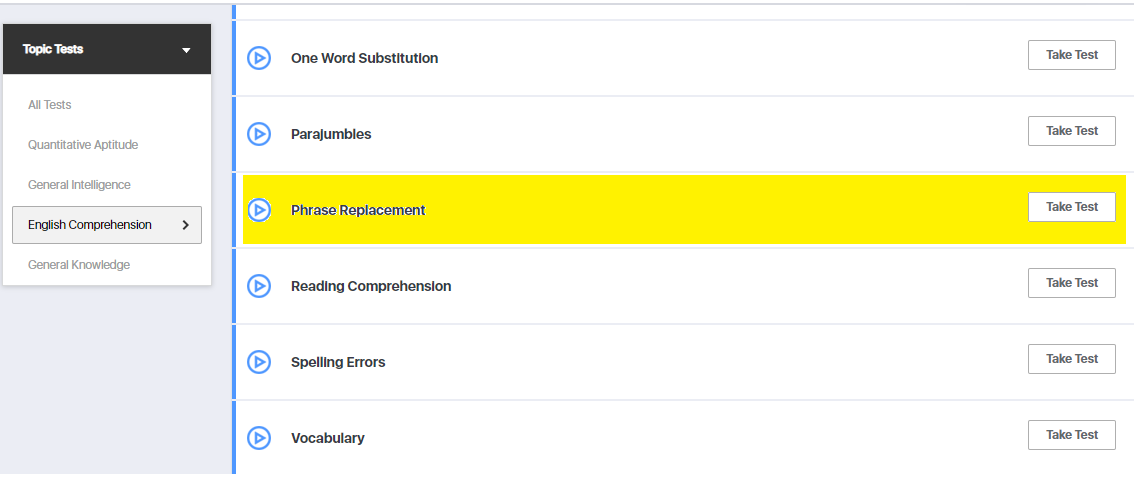Take the Spelling Errors test
The width and height of the screenshot is (1135, 478).
(1071, 359)
